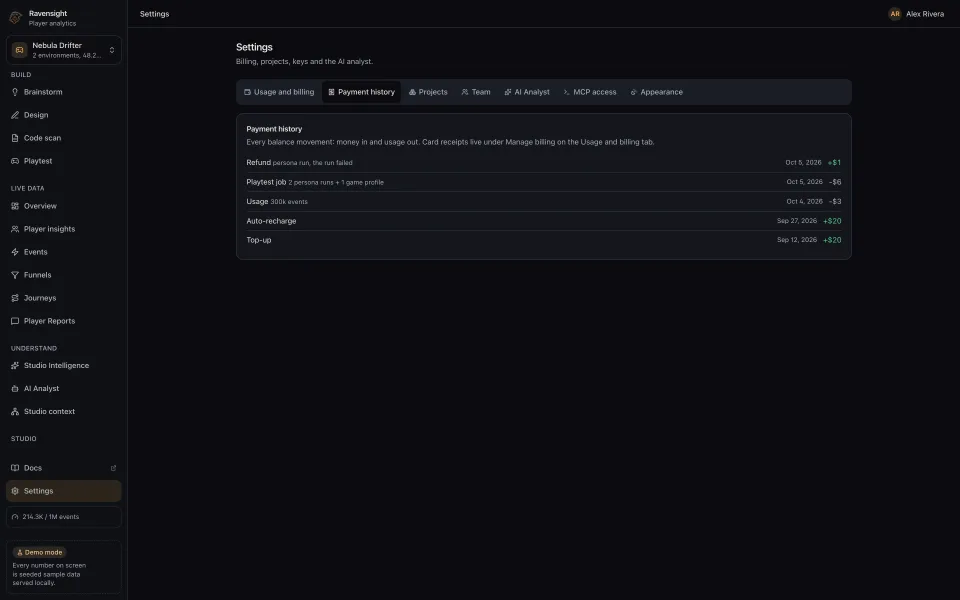
Task: Click the Journeys route icon
Action: 15,298
